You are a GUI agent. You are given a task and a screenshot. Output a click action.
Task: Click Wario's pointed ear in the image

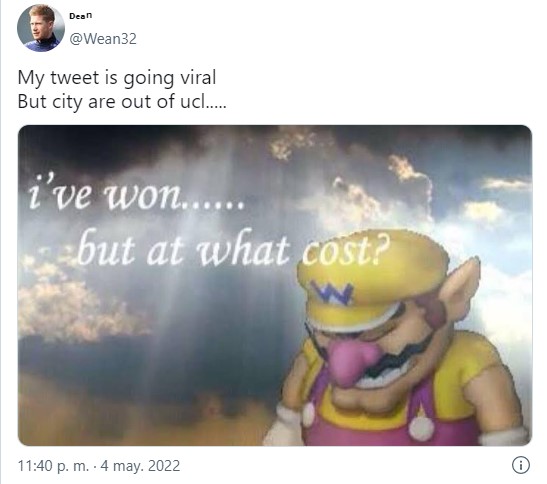[460, 286]
